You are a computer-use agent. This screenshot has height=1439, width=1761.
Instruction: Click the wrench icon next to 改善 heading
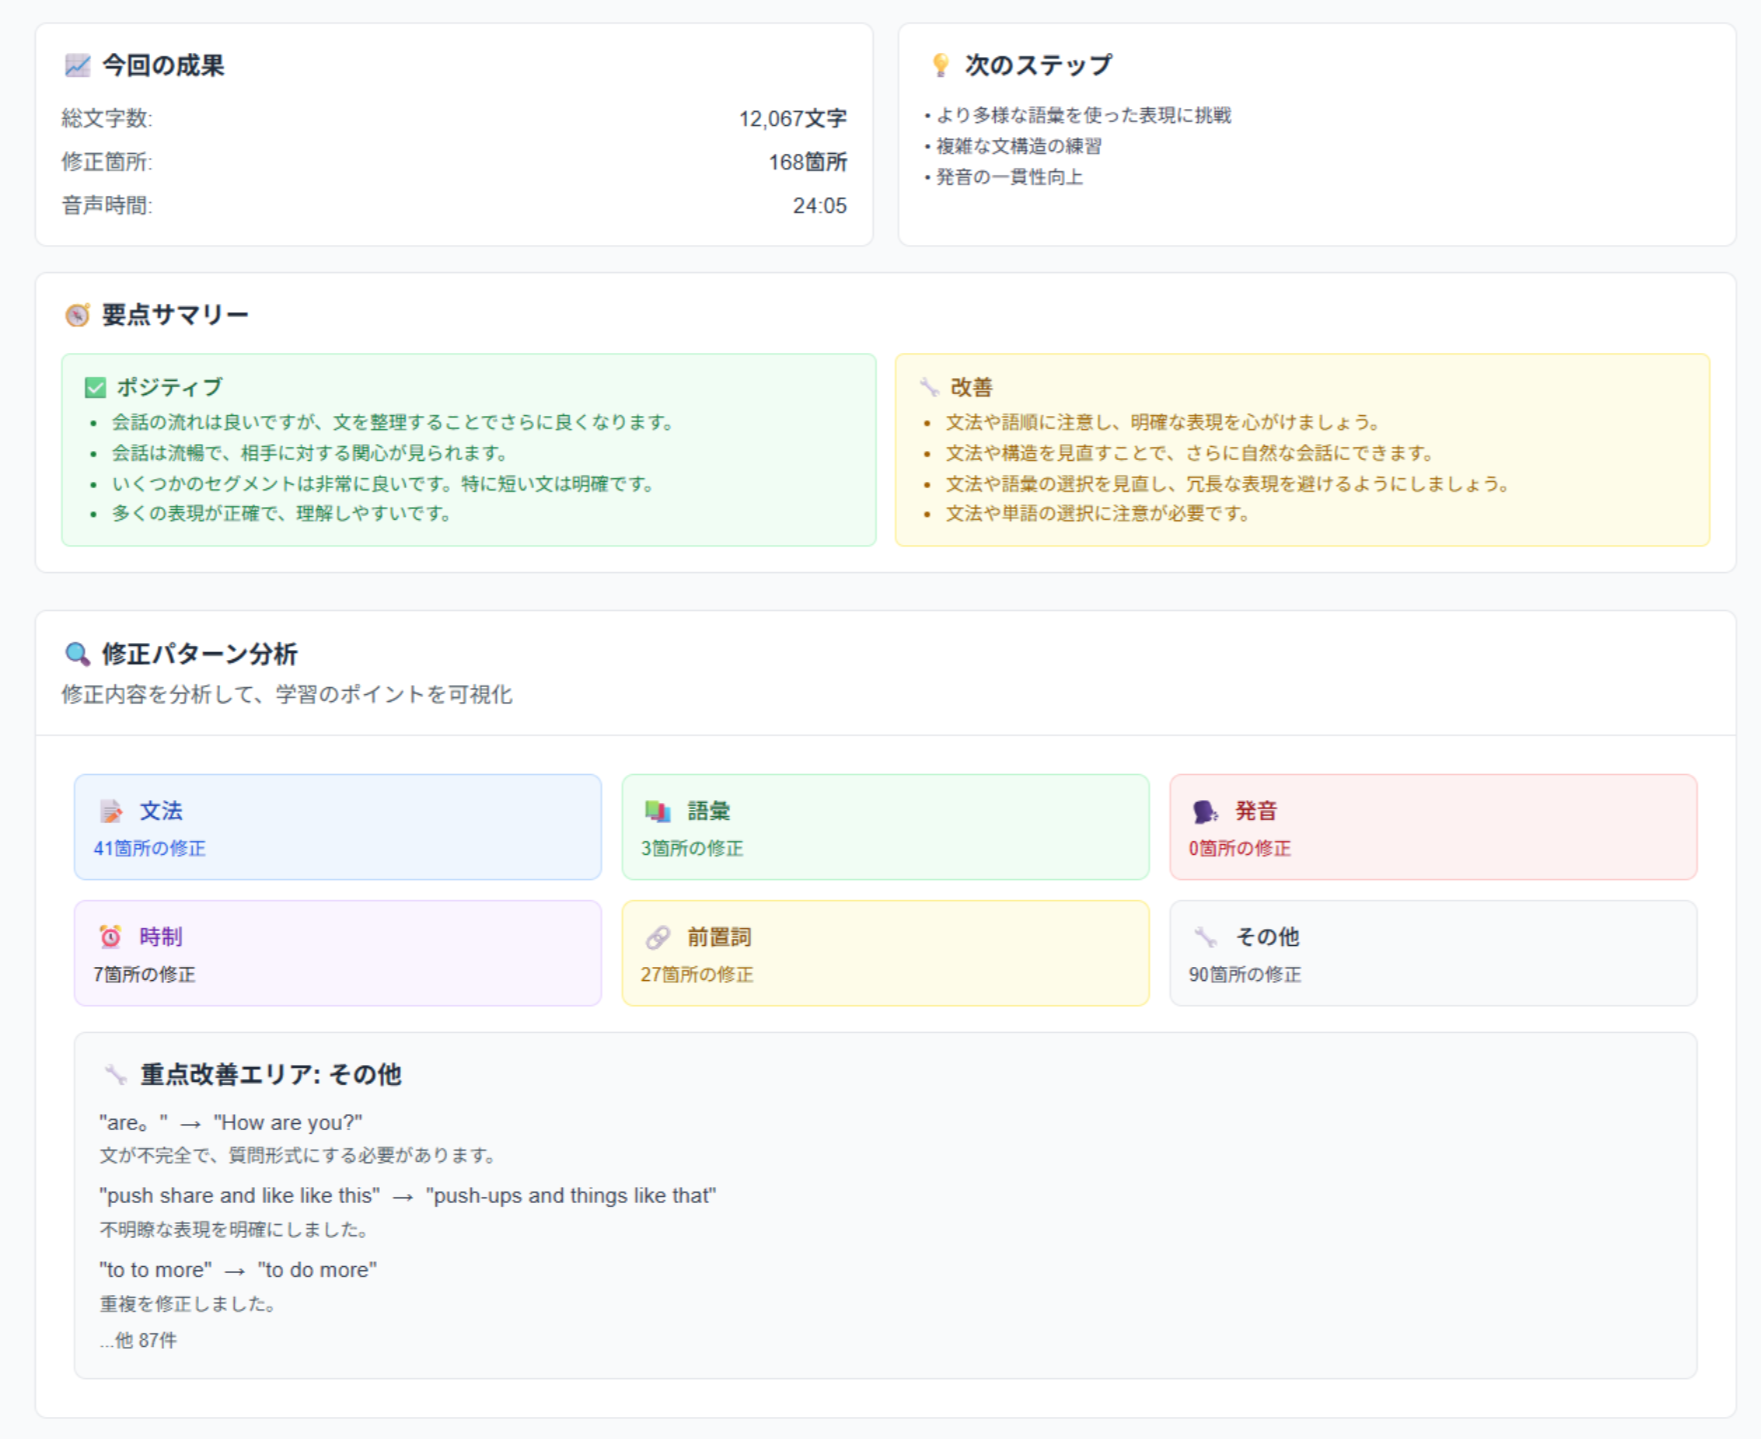[x=929, y=387]
